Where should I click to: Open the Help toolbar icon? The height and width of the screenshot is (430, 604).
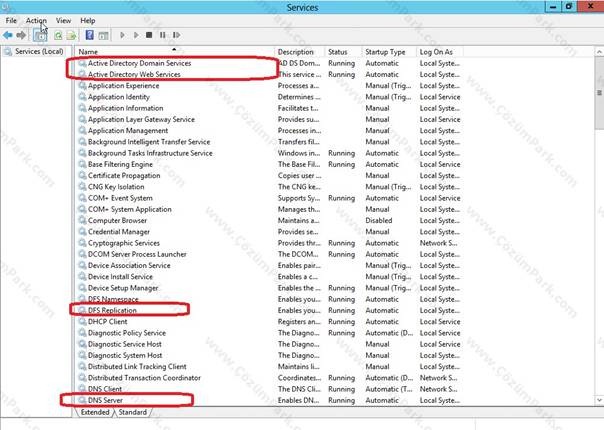click(x=89, y=35)
